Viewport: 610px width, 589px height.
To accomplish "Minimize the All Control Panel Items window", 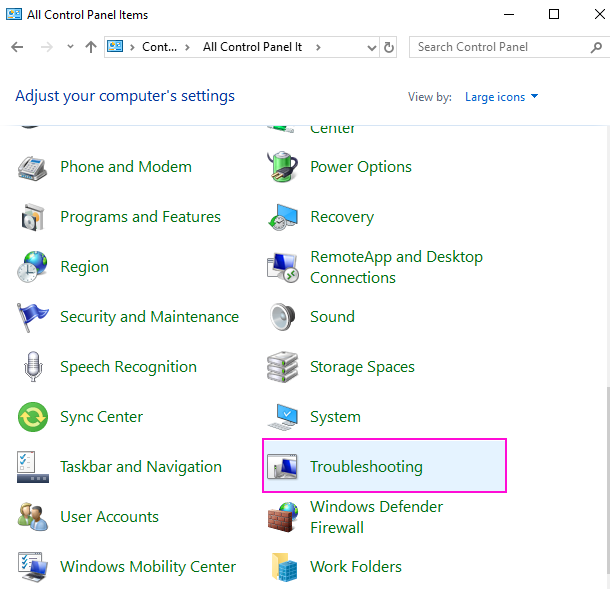I will pyautogui.click(x=508, y=14).
